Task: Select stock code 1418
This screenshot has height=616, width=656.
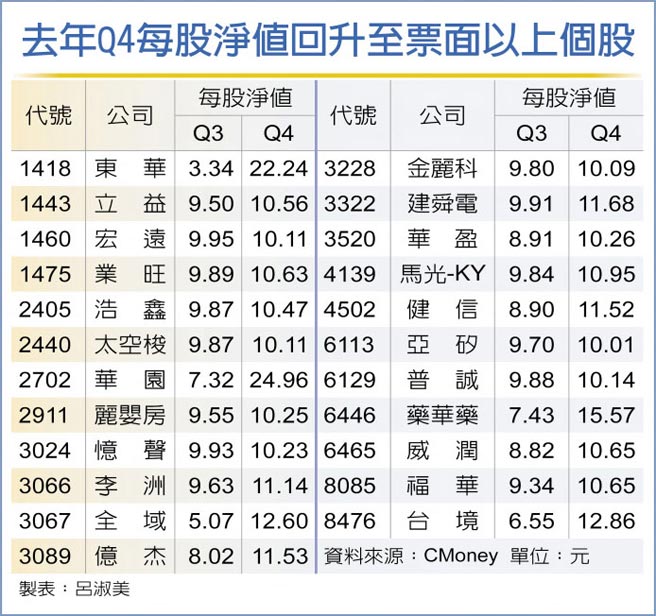Action: coord(45,169)
